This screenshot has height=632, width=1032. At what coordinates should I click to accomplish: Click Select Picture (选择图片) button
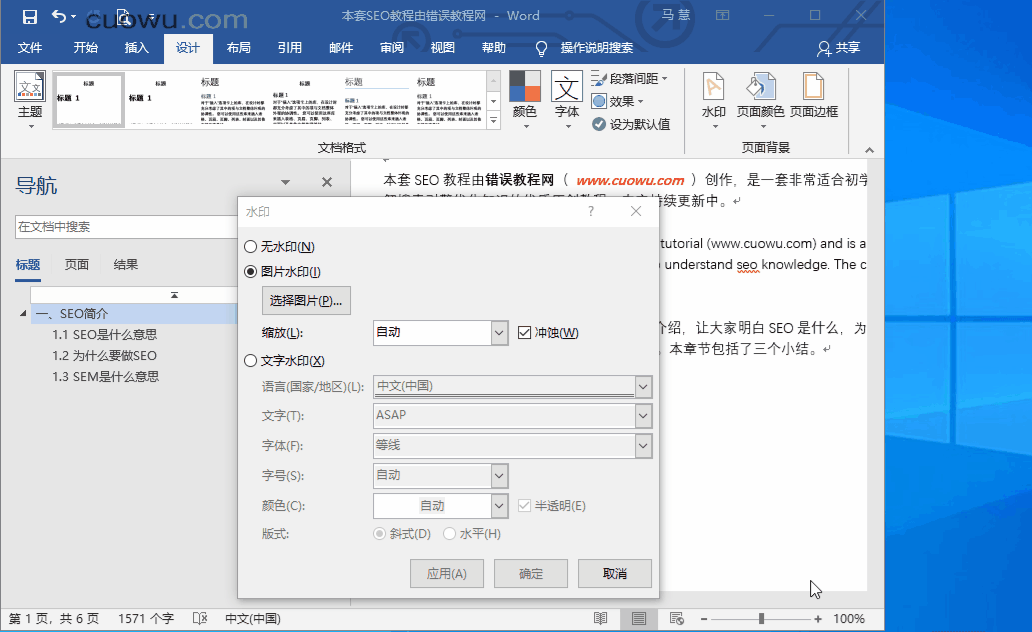[x=306, y=301]
